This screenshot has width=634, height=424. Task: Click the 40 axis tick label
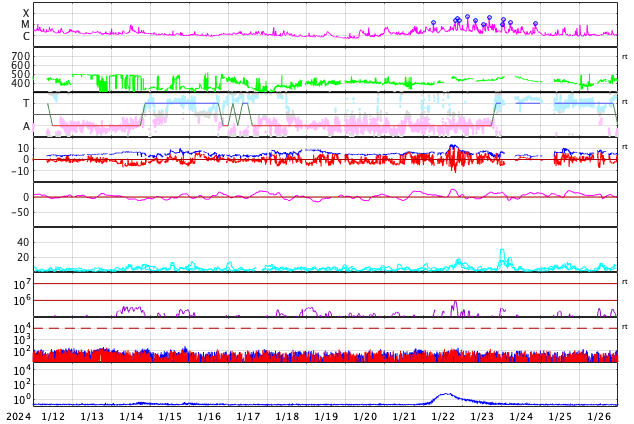coord(23,243)
